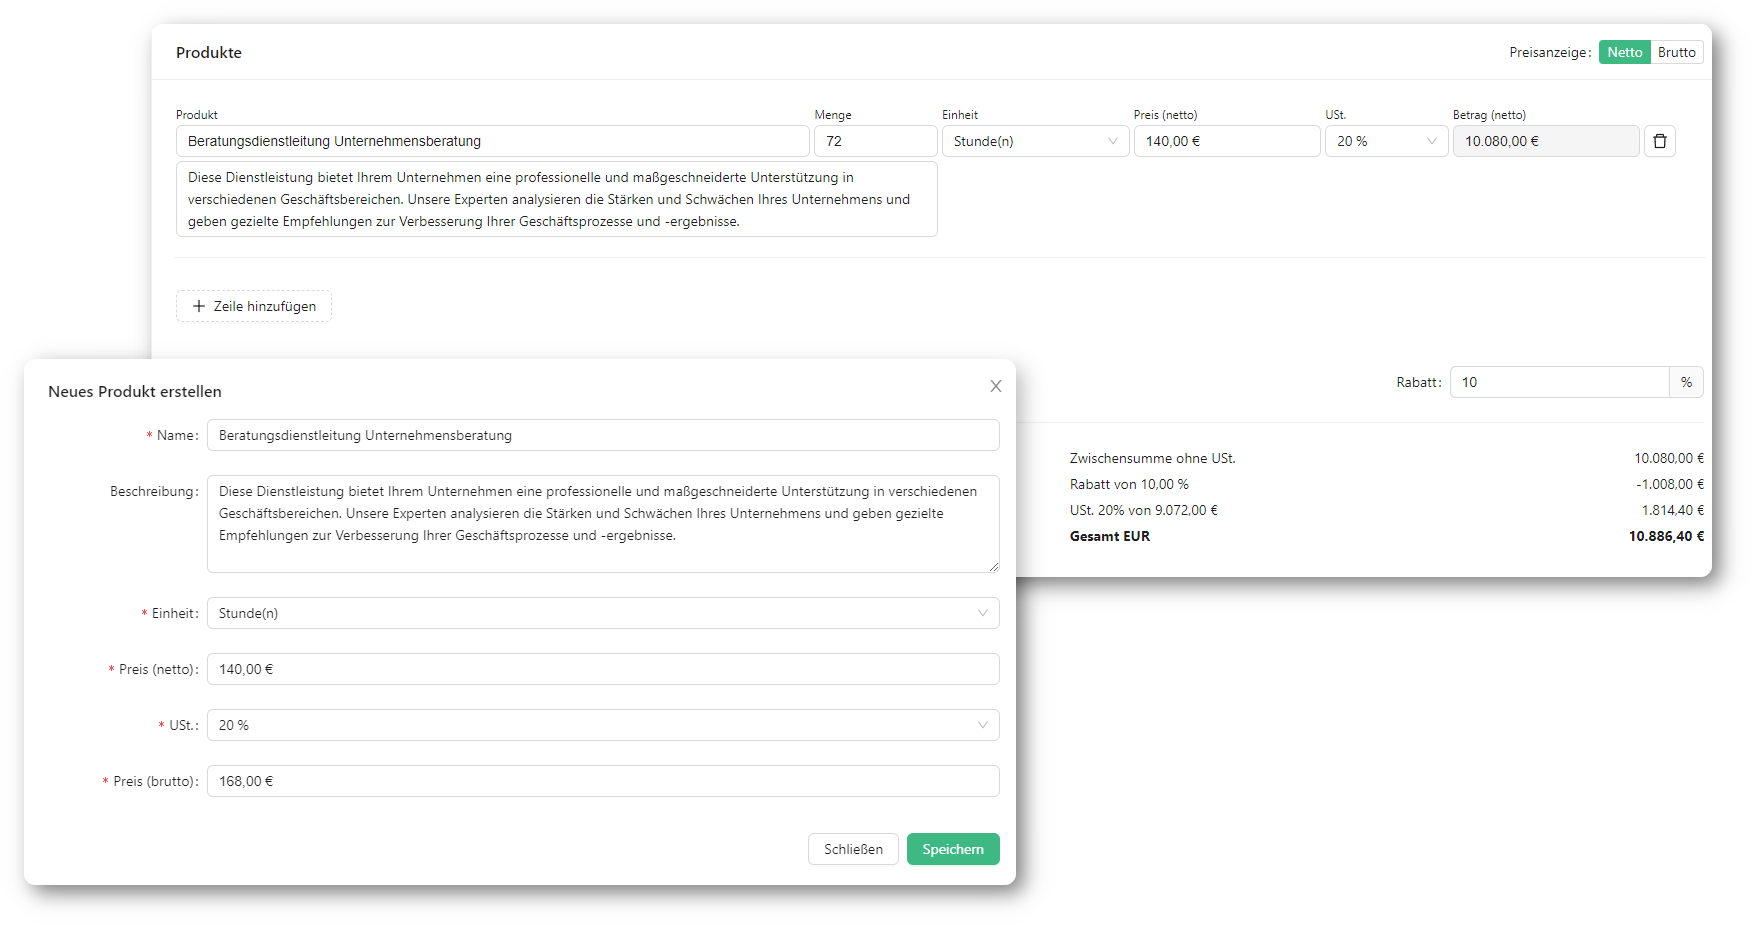Click the plus icon in Zeile hinzufügen
The image size is (1752, 925).
199,306
